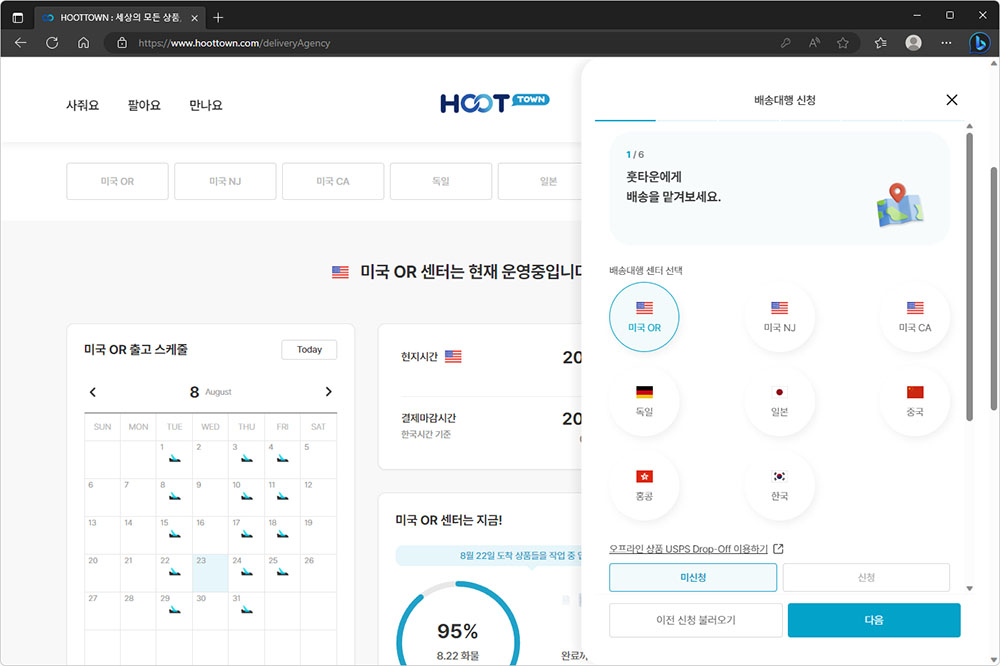Switch to 미국 OR center tab
Image resolution: width=1000 pixels, height=666 pixels.
click(x=117, y=181)
